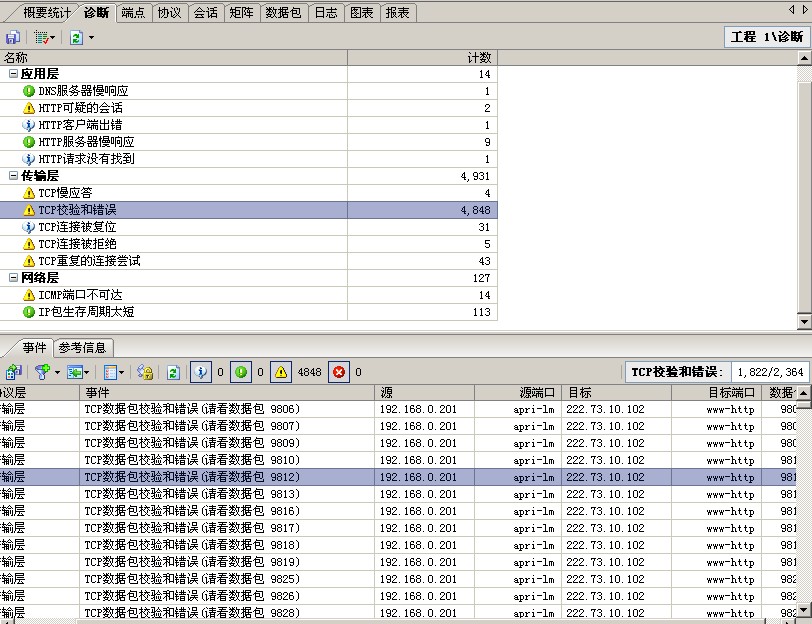812x624 pixels.
Task: Click scroll down arrow of diagnosis list
Action: pos(805,322)
